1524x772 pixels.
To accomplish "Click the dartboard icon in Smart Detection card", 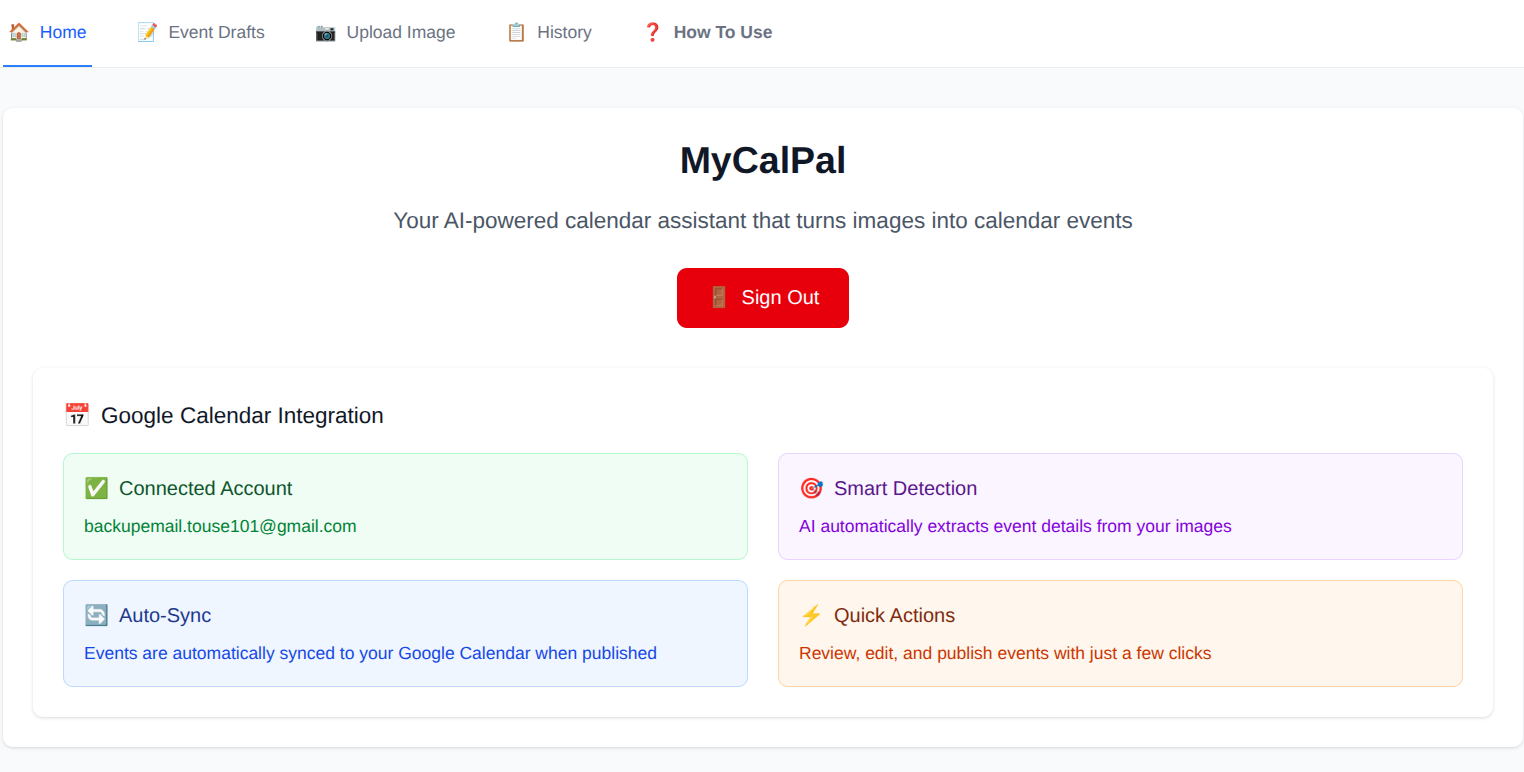I will click(811, 488).
